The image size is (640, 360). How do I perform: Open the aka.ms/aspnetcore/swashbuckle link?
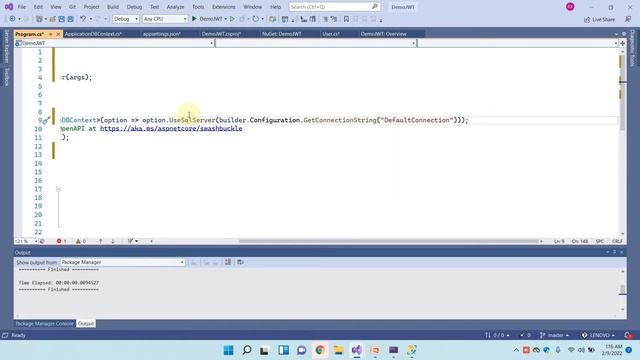click(x=171, y=129)
